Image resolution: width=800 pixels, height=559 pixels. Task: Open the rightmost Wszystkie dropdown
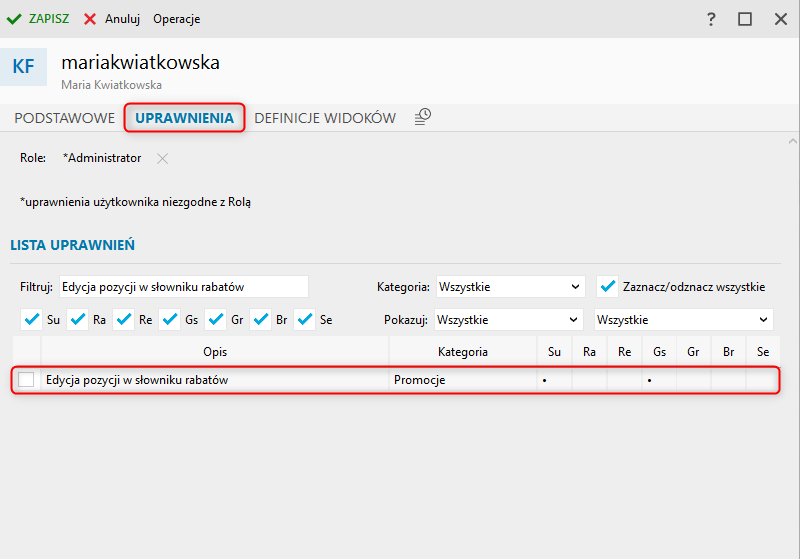[684, 320]
